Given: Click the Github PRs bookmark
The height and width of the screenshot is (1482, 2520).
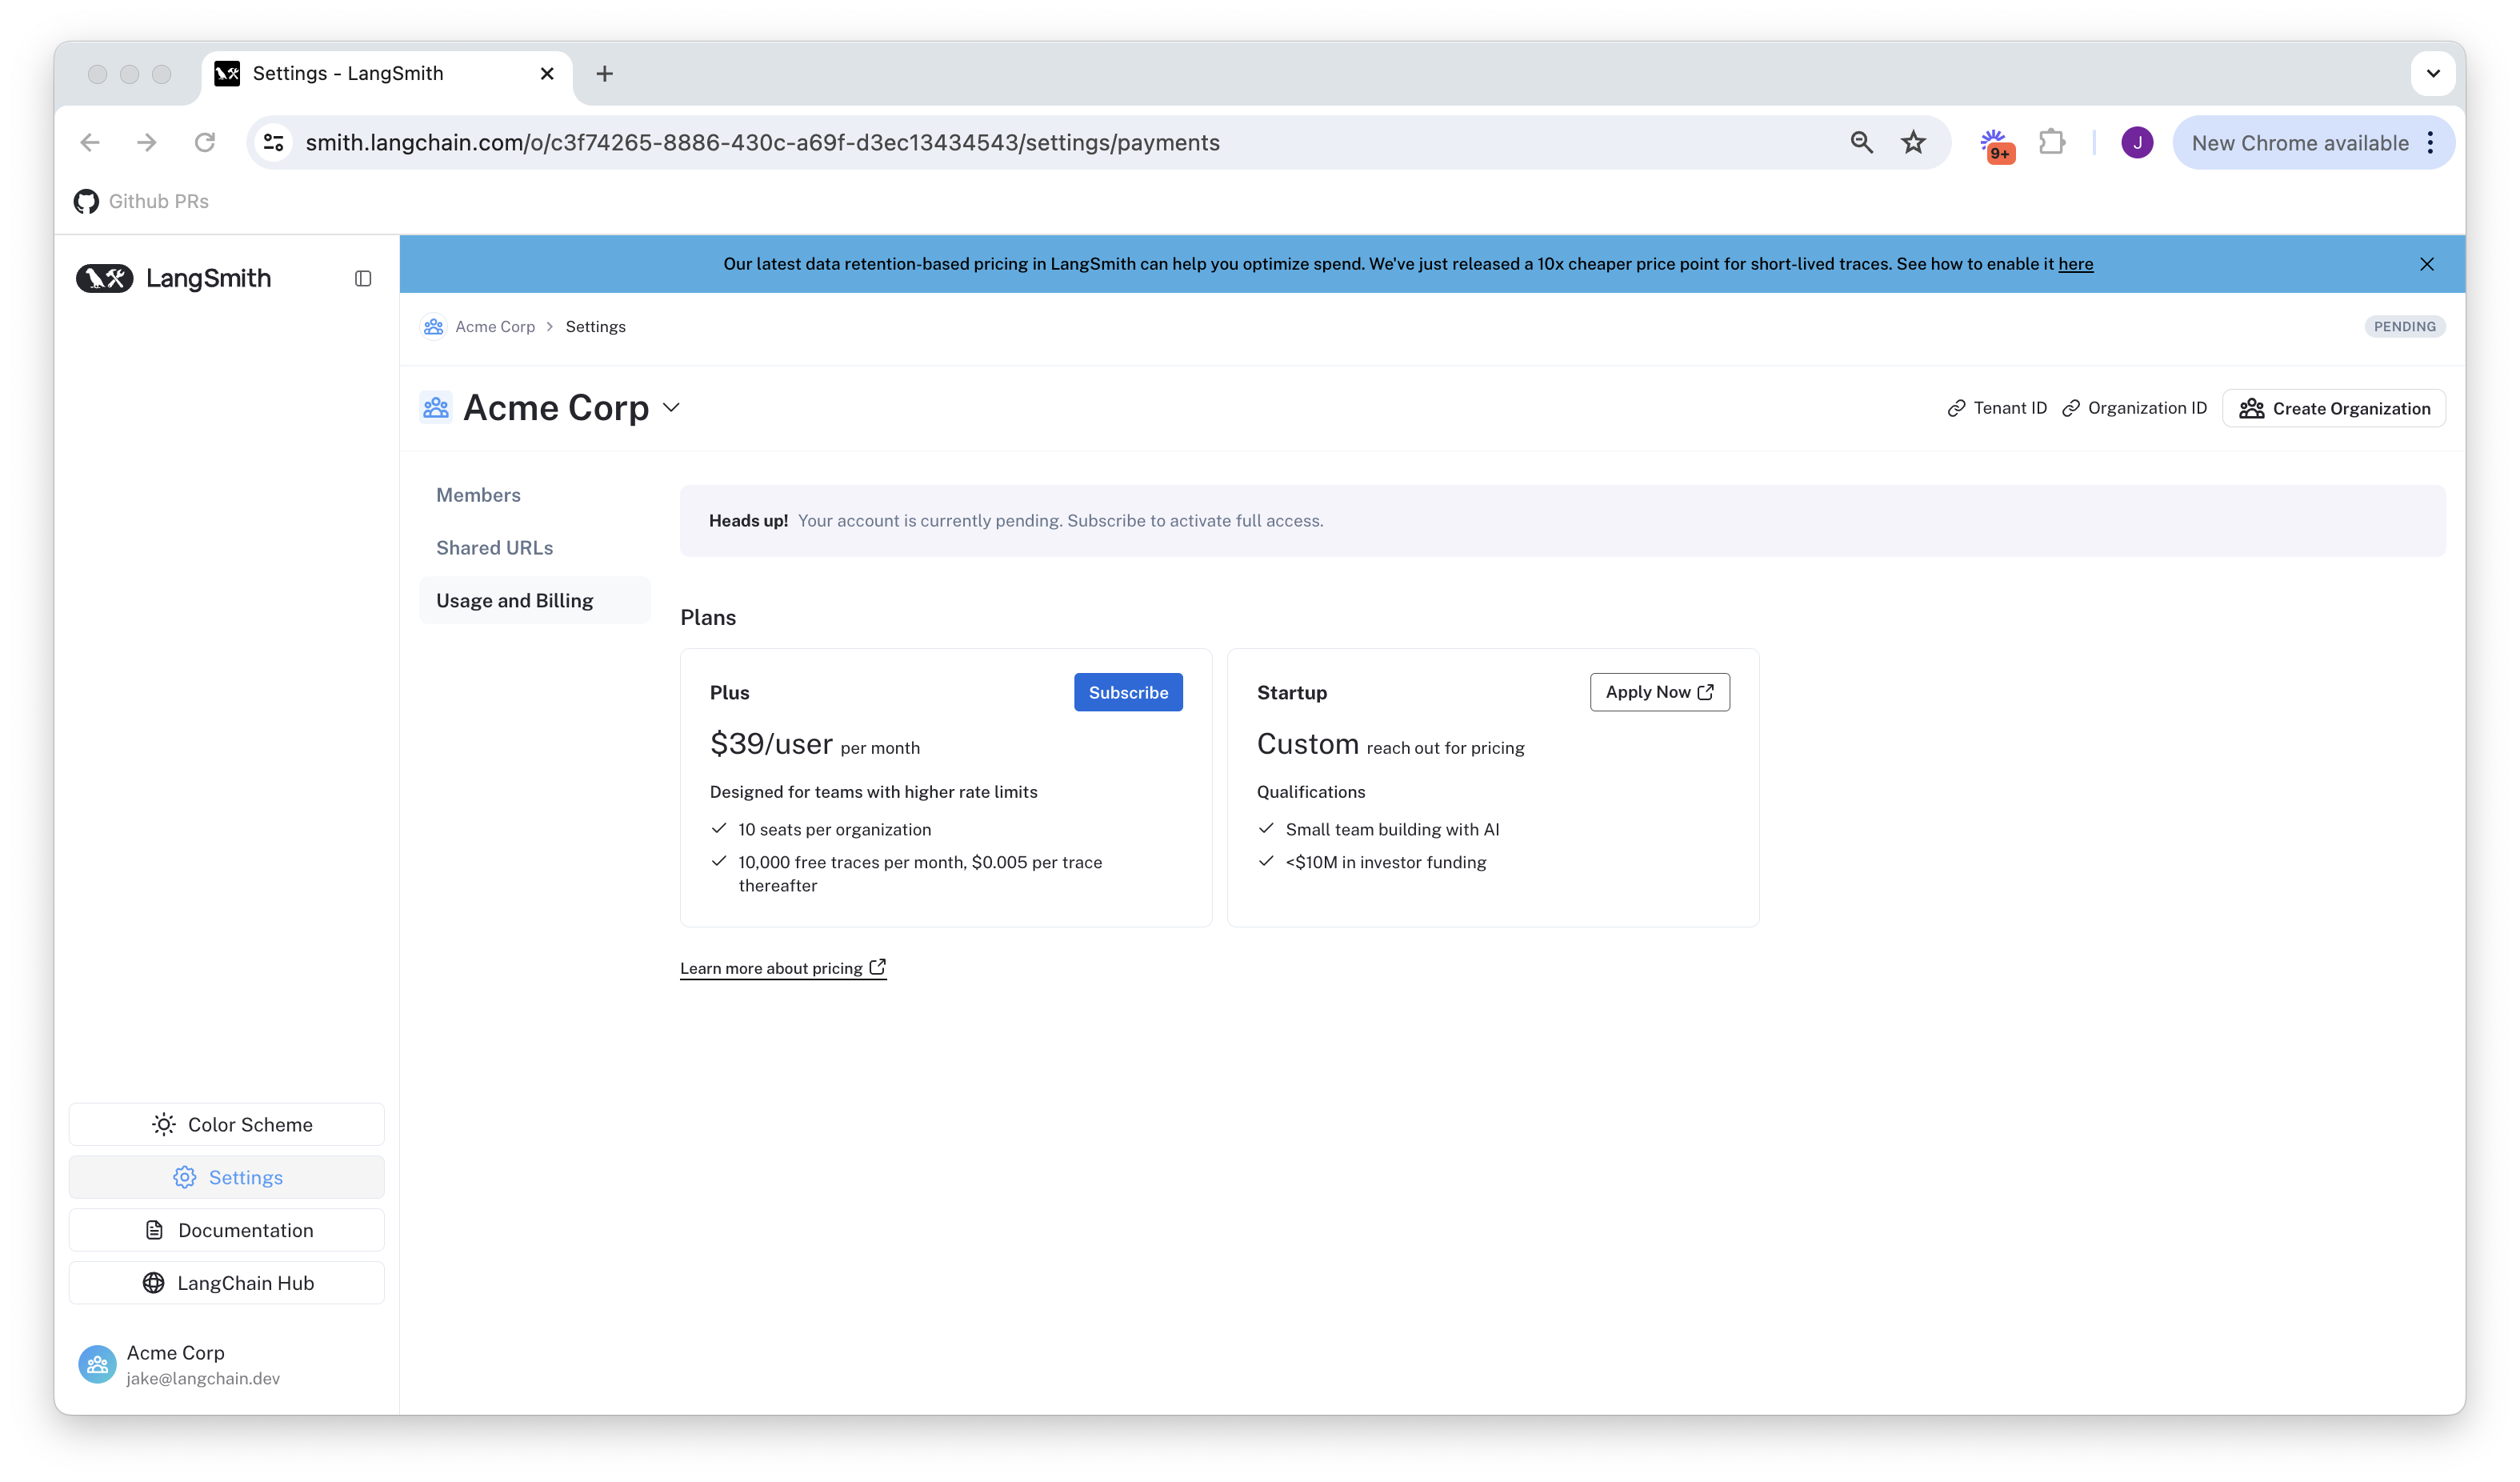Looking at the screenshot, I should 141,201.
